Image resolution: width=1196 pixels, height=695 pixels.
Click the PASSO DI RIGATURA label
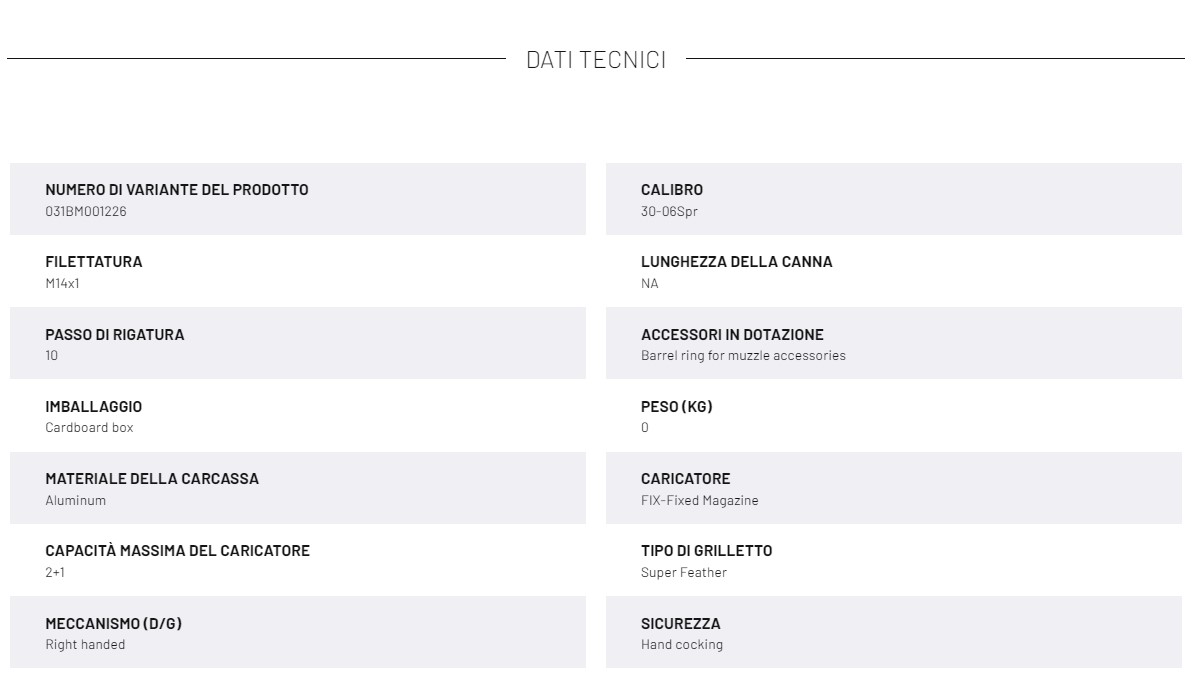114,334
